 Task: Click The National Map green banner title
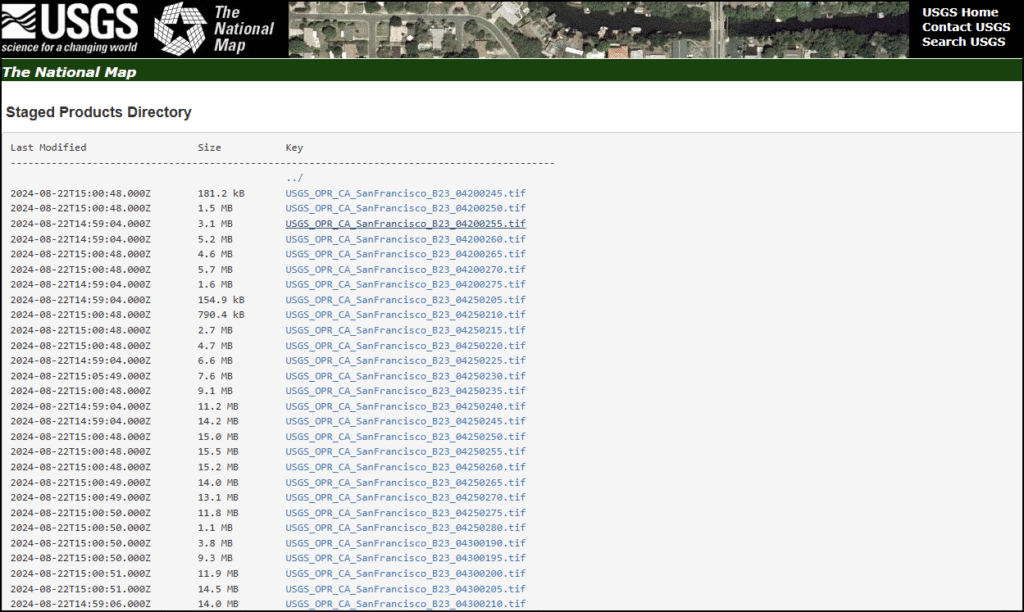(69, 72)
